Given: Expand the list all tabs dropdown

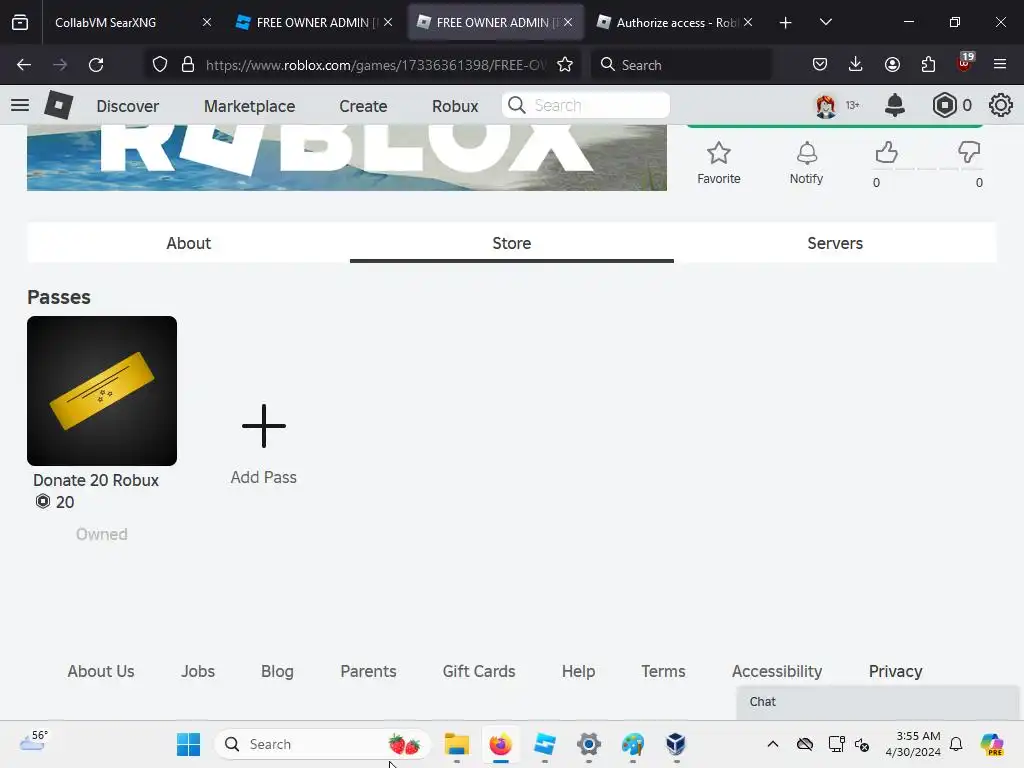Looking at the screenshot, I should (x=825, y=22).
